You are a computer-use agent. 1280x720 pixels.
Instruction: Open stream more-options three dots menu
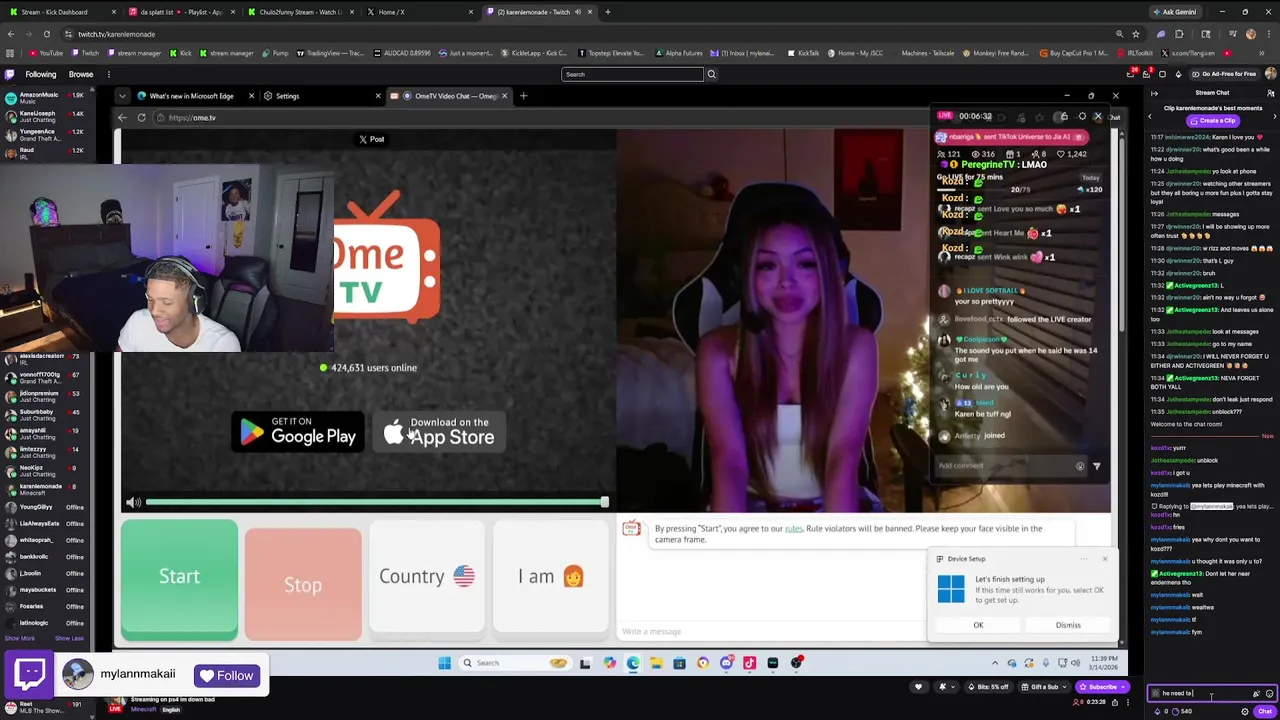coord(1127,702)
